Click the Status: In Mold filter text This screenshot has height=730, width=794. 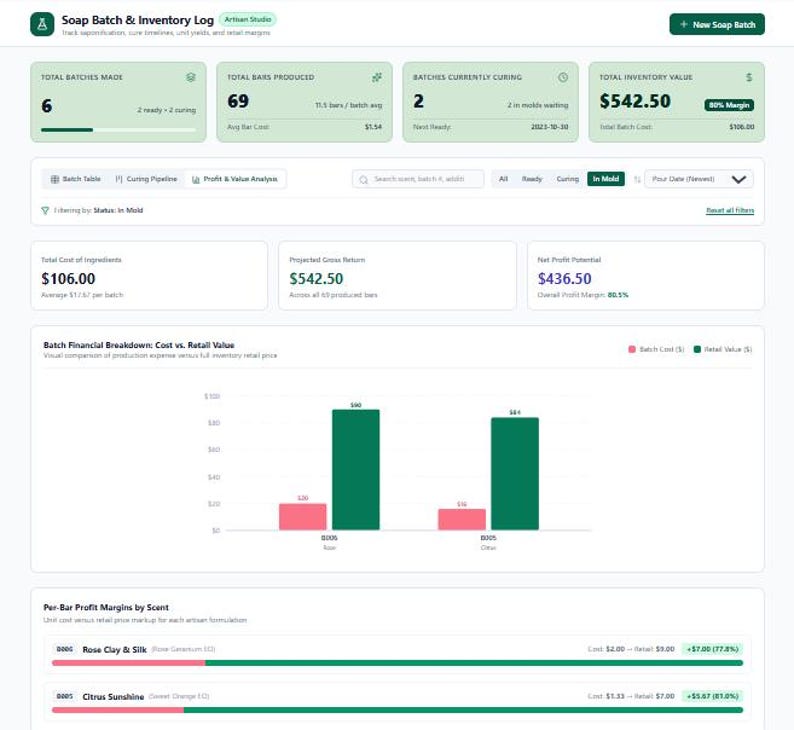[118, 211]
